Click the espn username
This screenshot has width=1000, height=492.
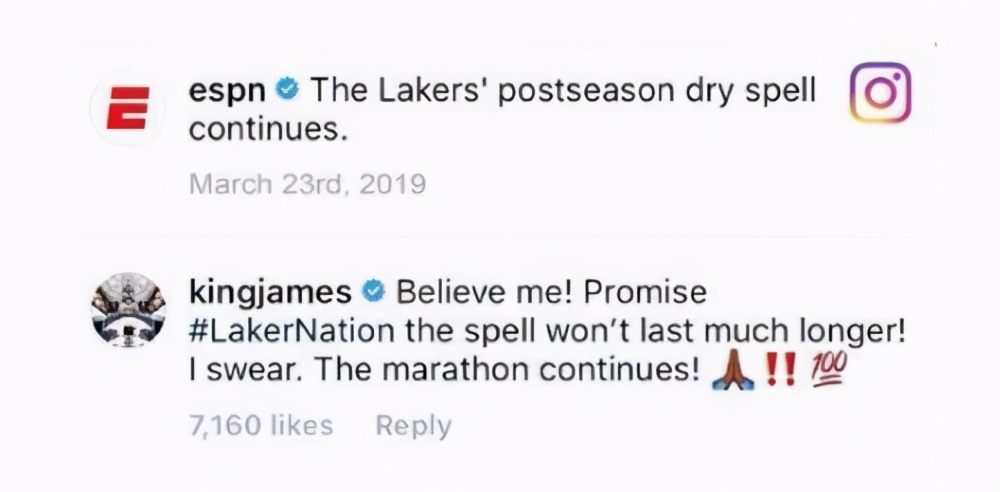pyautogui.click(x=227, y=93)
